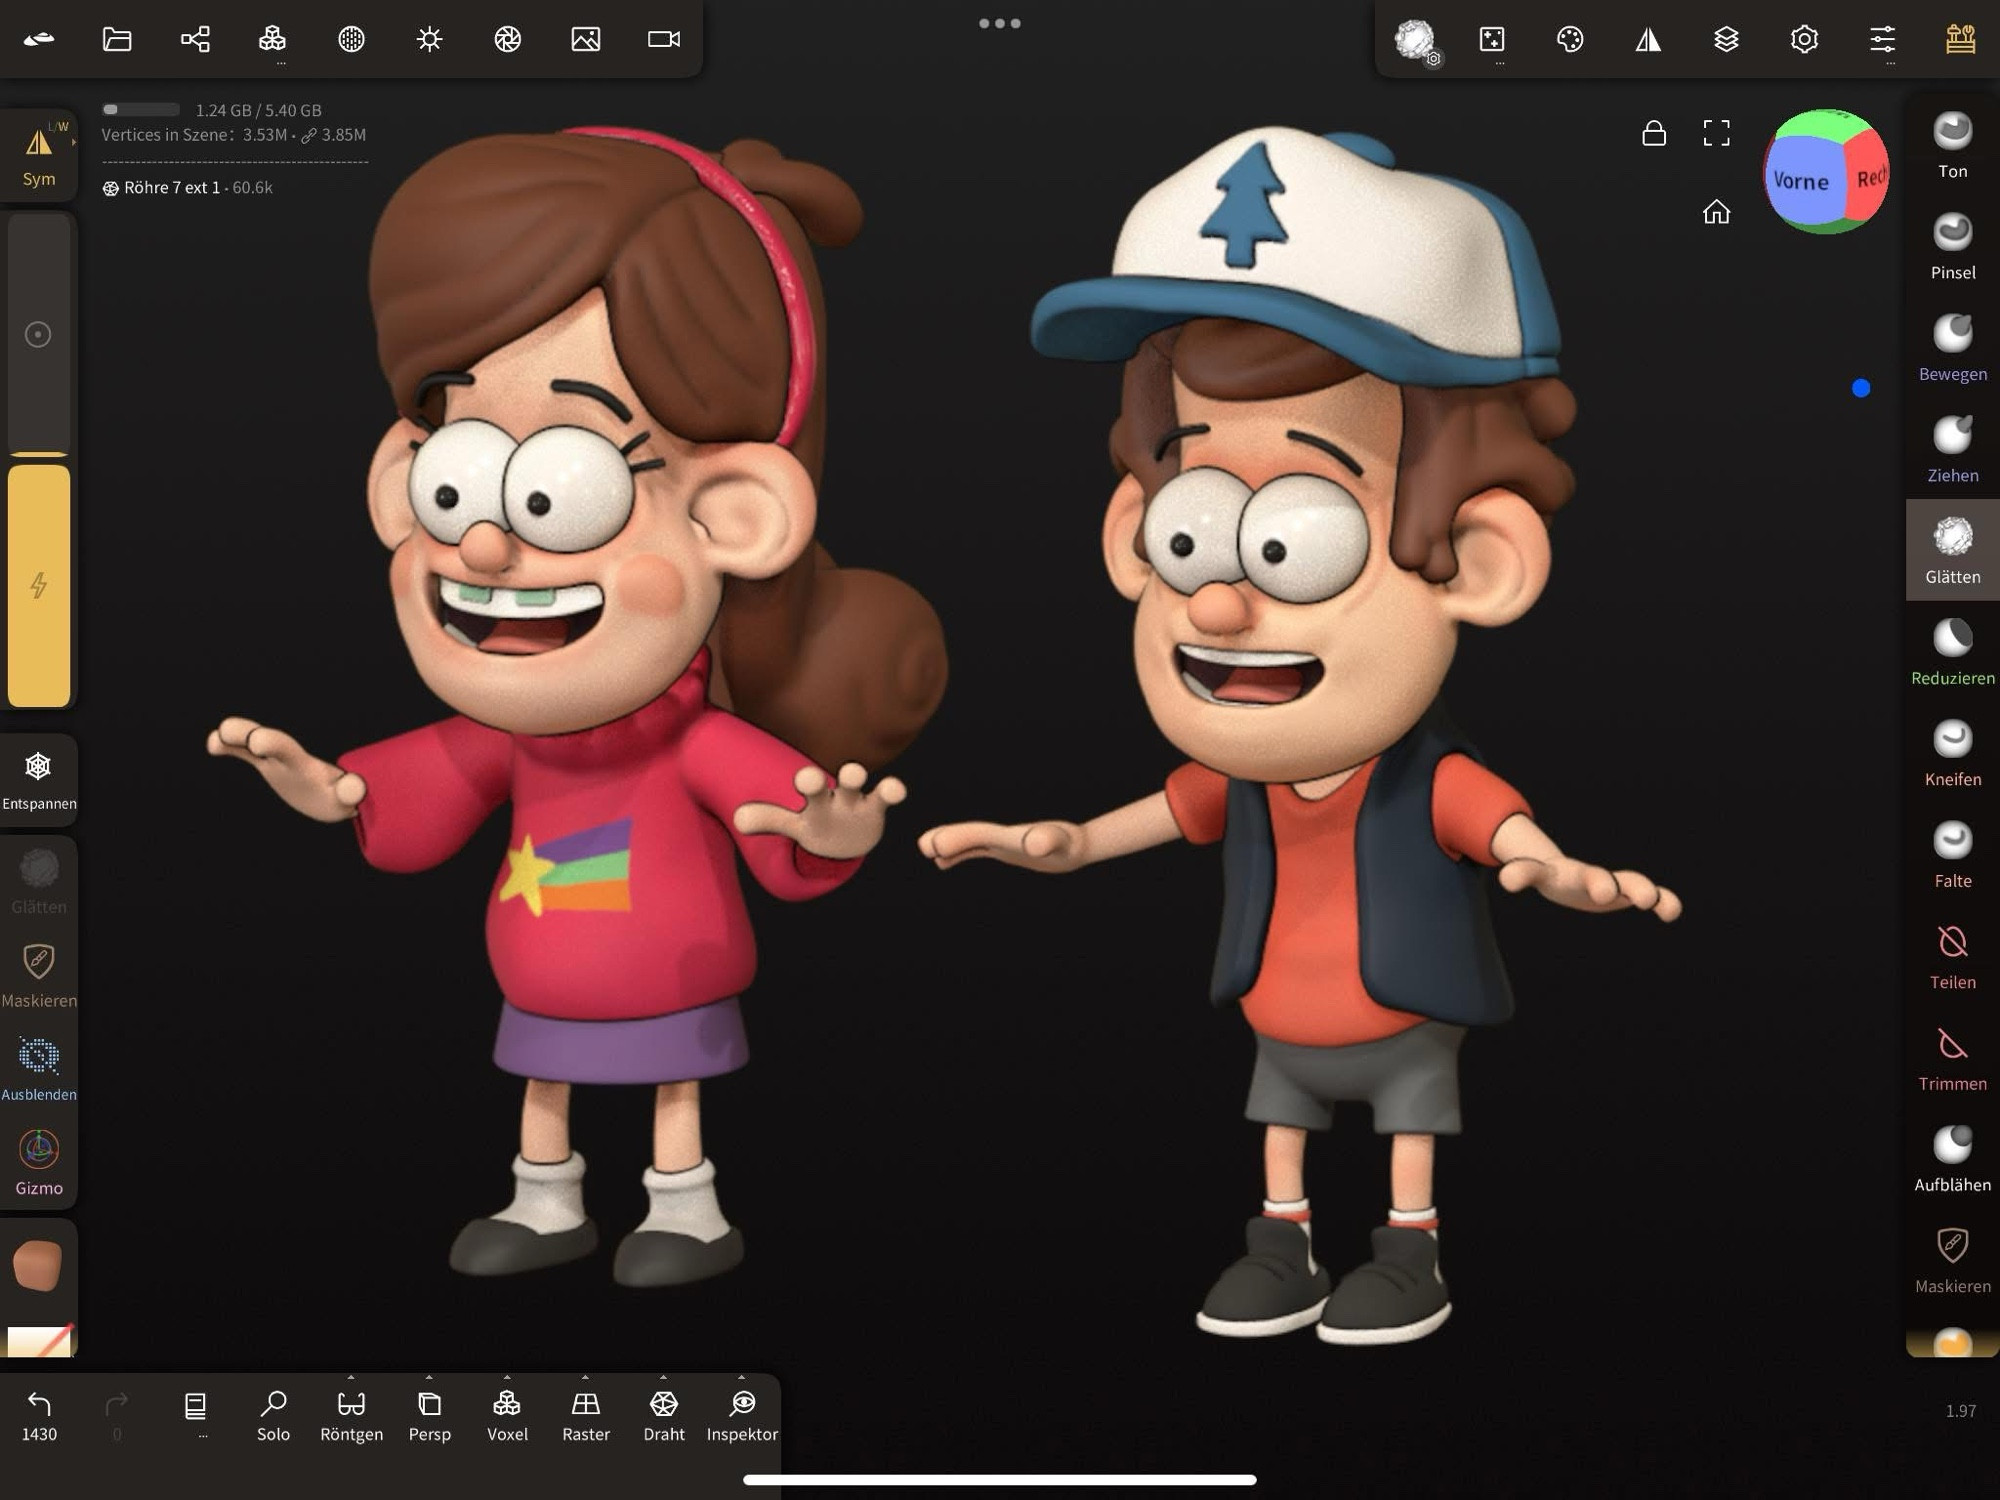
Task: Toggle Raster grid display
Action: tap(586, 1416)
